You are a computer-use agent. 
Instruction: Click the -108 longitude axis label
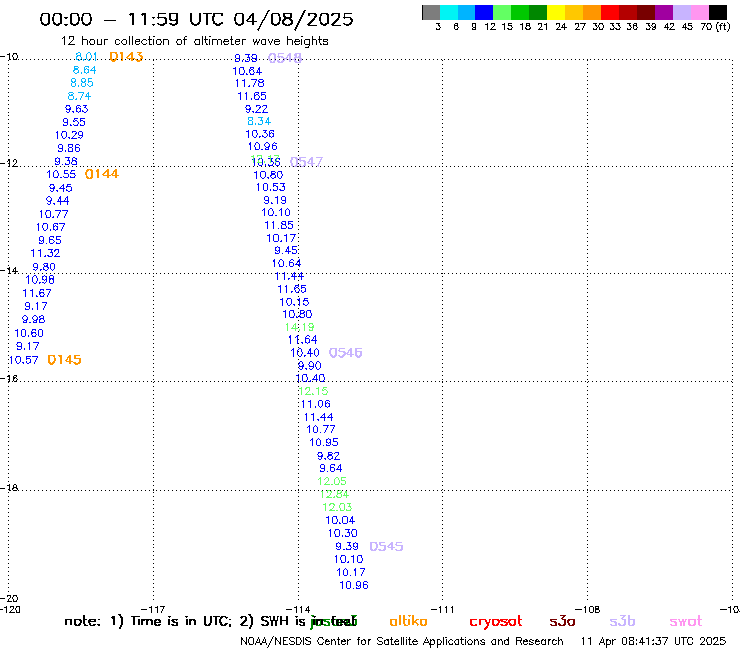(x=588, y=609)
